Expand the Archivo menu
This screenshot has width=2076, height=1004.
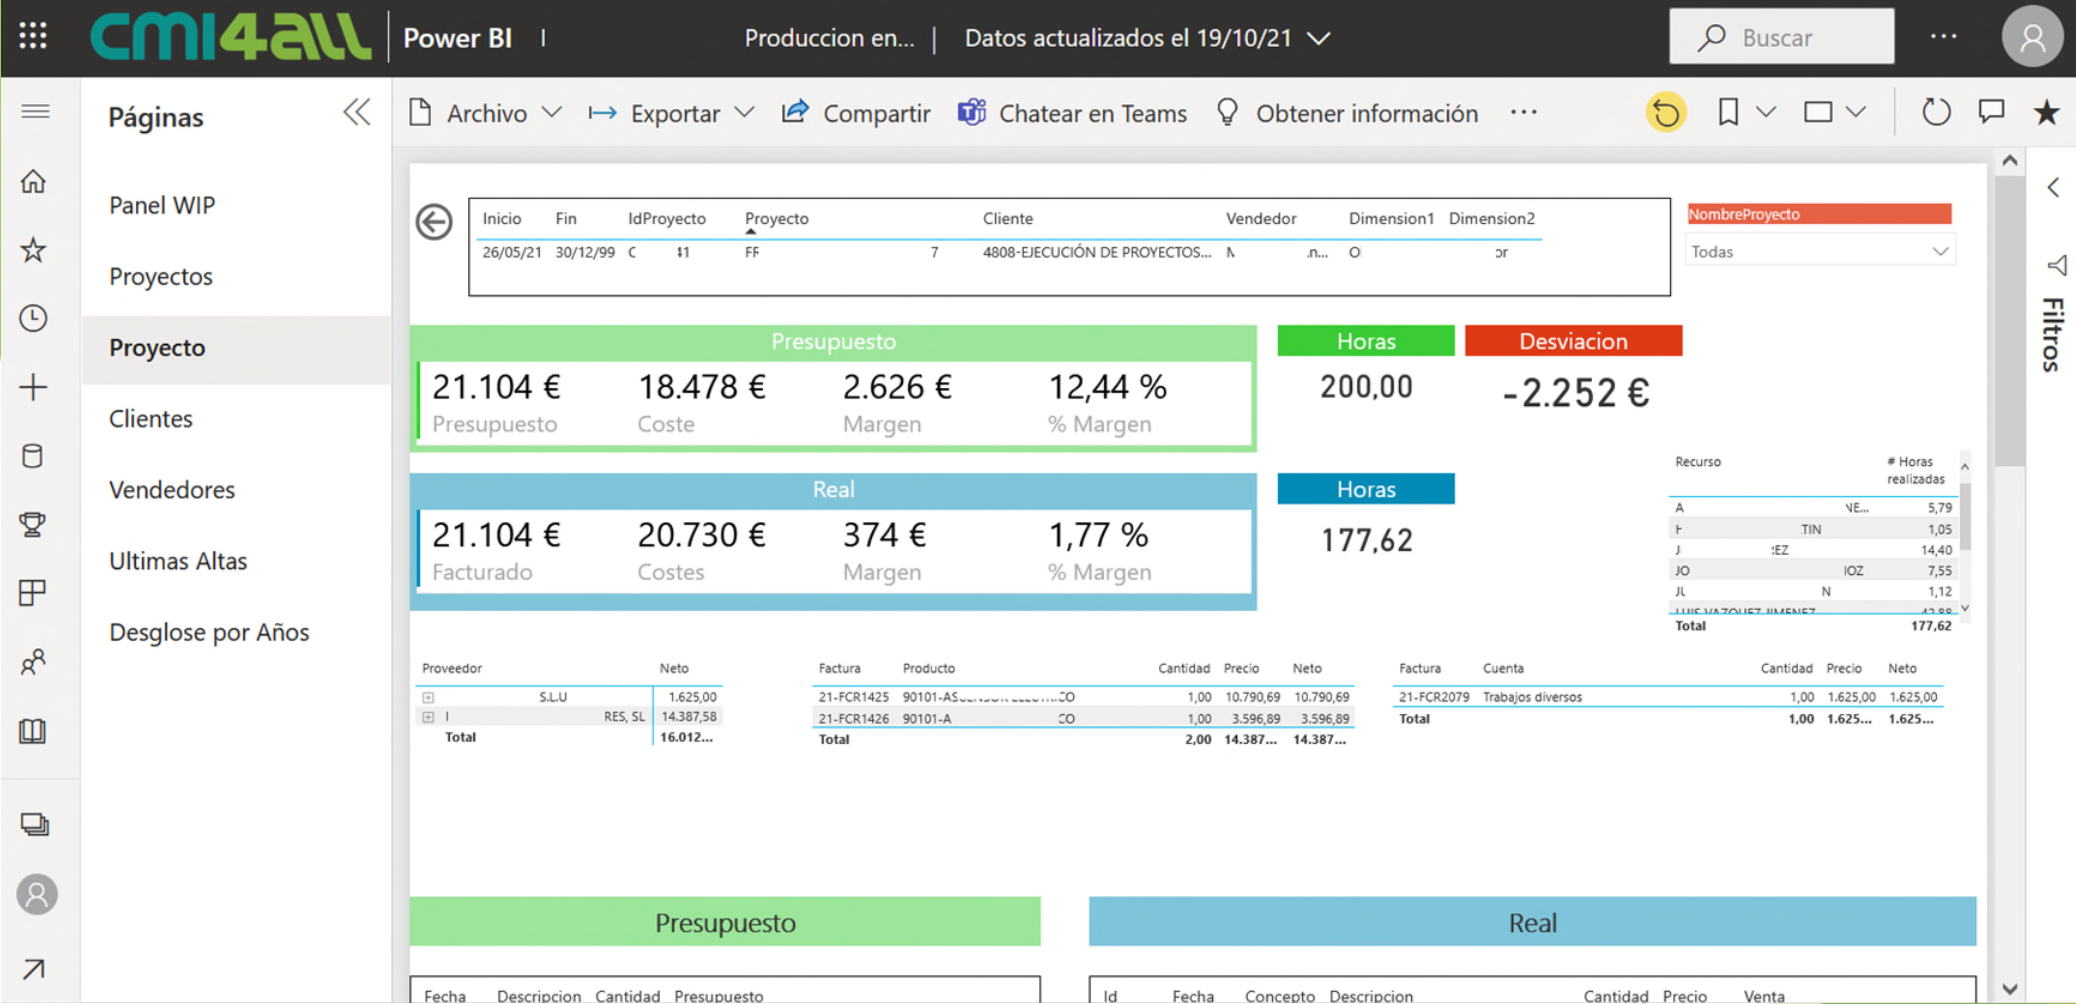click(x=485, y=114)
